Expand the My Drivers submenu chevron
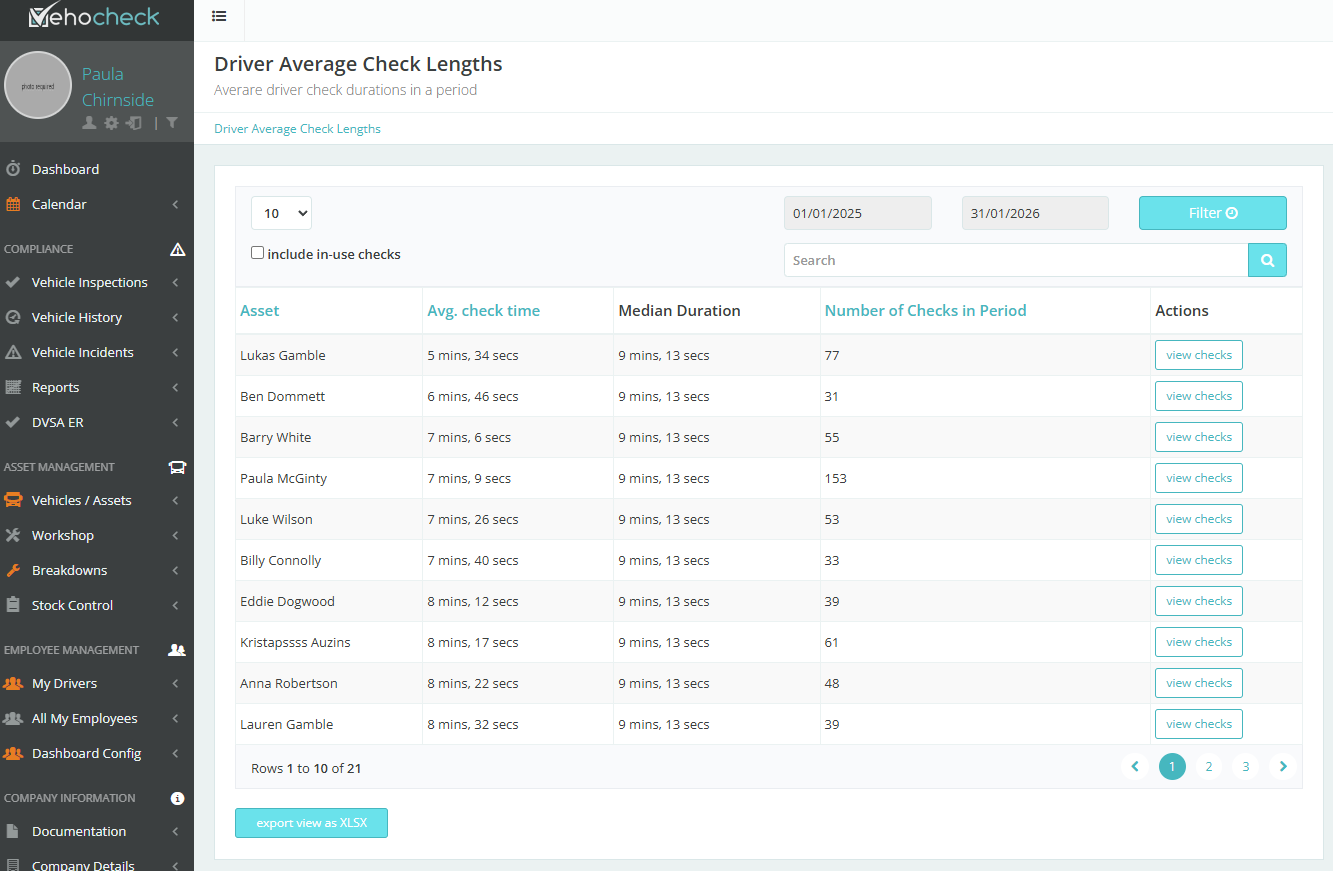The image size is (1333, 871). point(175,683)
